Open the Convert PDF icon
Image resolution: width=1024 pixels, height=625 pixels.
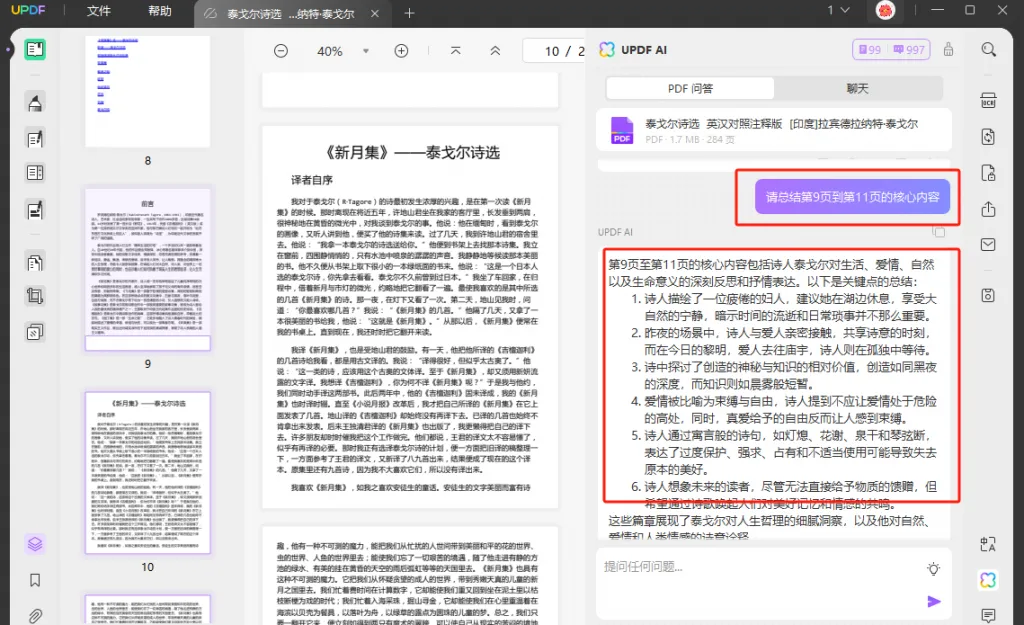click(x=988, y=136)
